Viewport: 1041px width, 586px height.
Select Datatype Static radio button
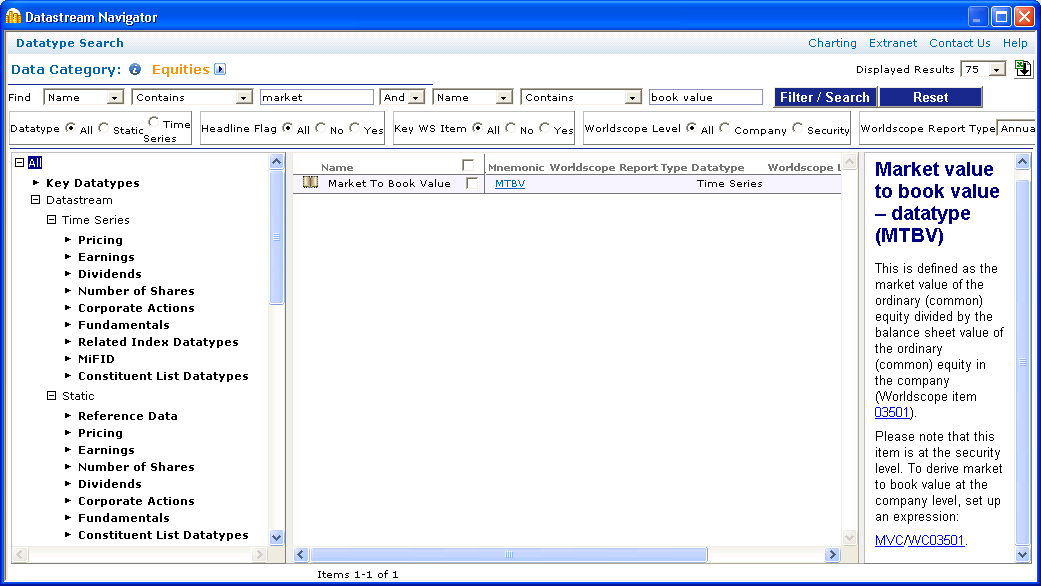104,128
